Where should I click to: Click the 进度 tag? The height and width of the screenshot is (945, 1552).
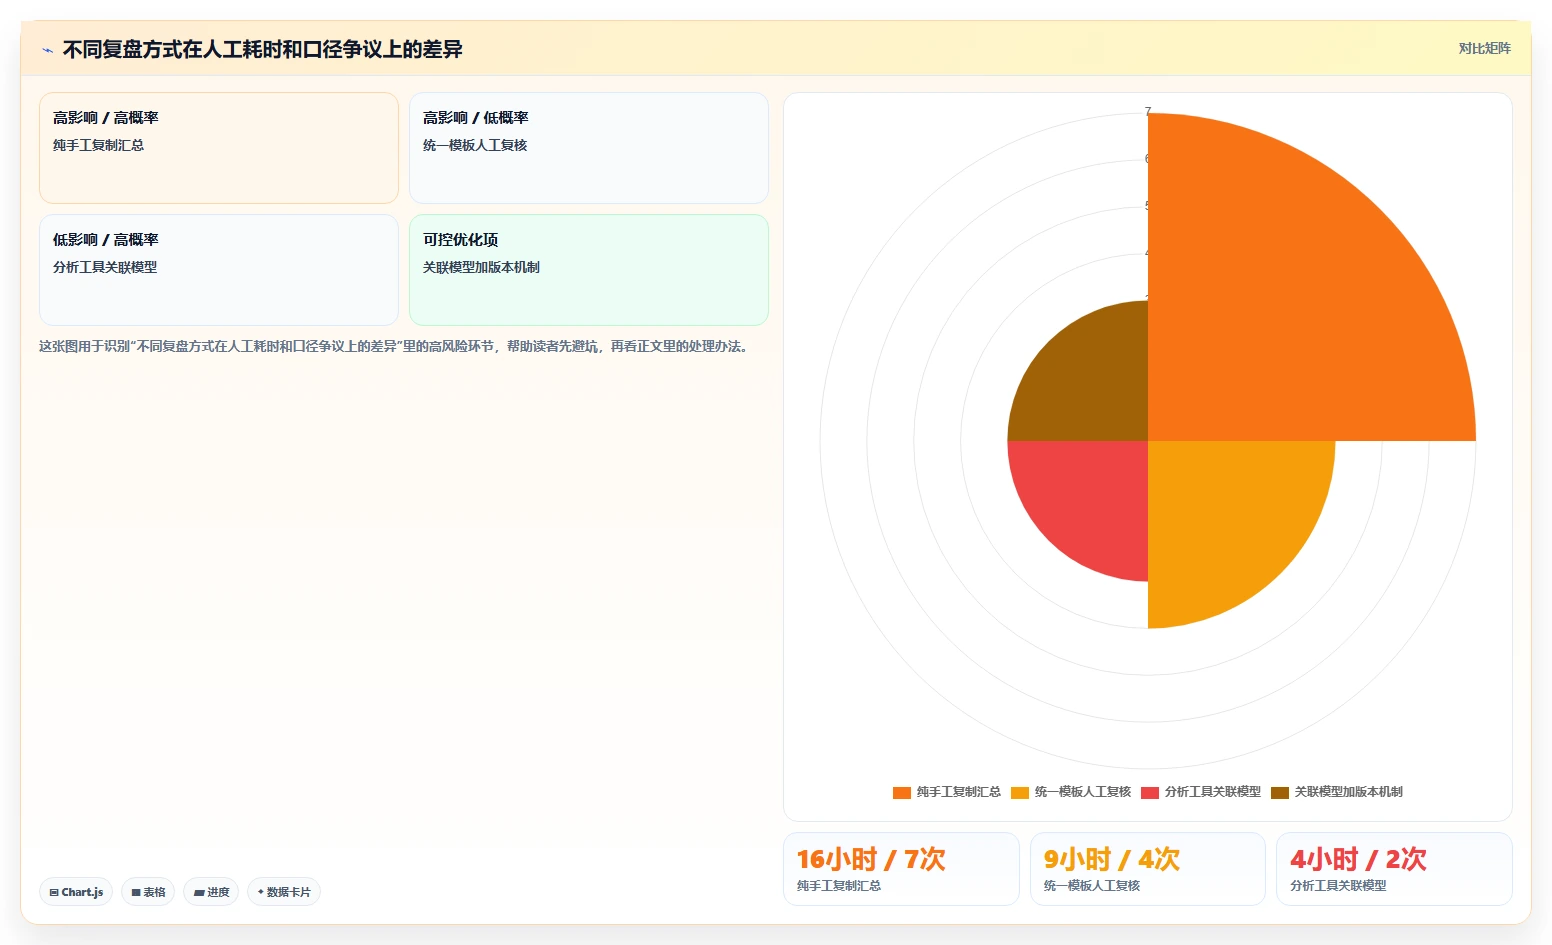tap(211, 892)
